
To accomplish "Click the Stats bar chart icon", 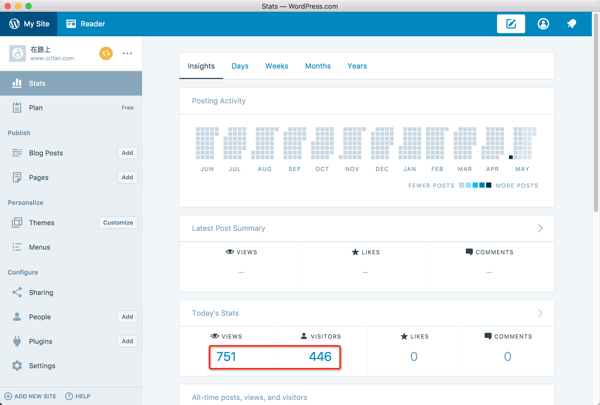I will [x=17, y=83].
